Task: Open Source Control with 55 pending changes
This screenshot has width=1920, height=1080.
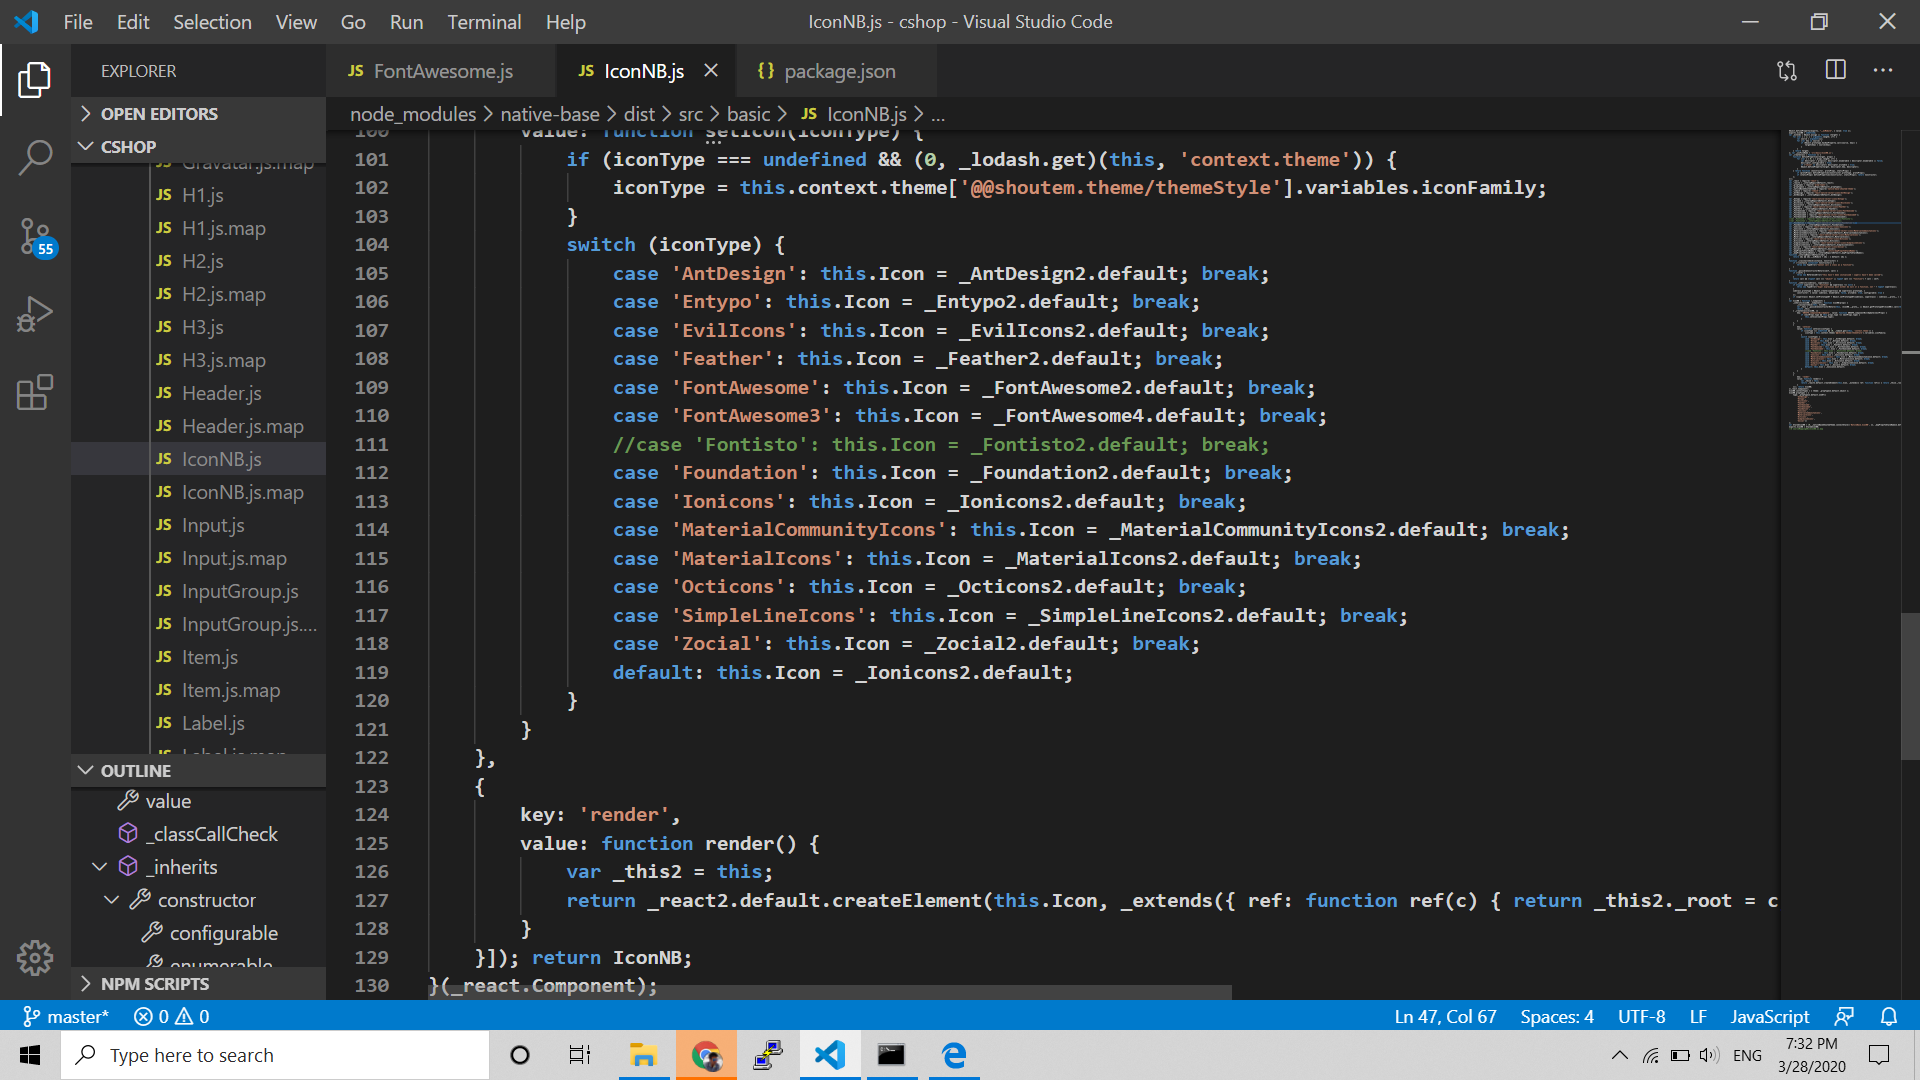Action: coord(35,237)
